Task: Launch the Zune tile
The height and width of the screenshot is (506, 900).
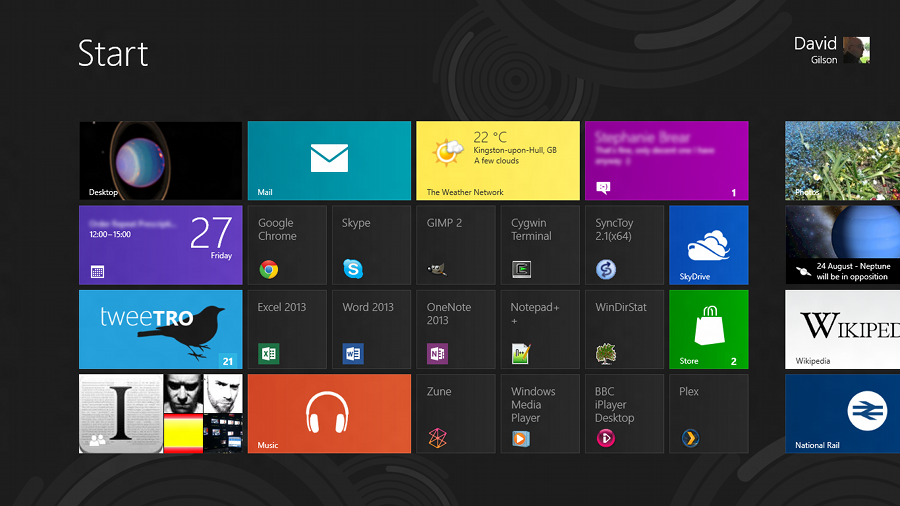Action: 456,414
